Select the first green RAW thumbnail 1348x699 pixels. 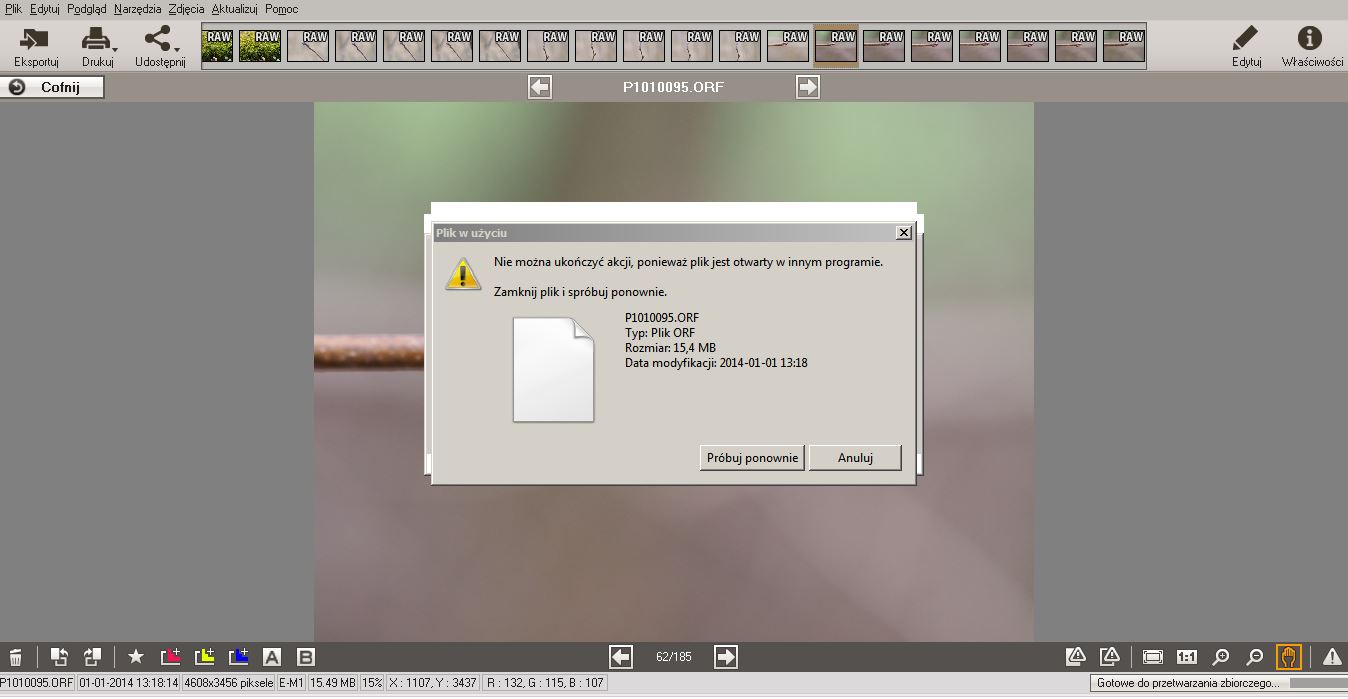pyautogui.click(x=218, y=46)
